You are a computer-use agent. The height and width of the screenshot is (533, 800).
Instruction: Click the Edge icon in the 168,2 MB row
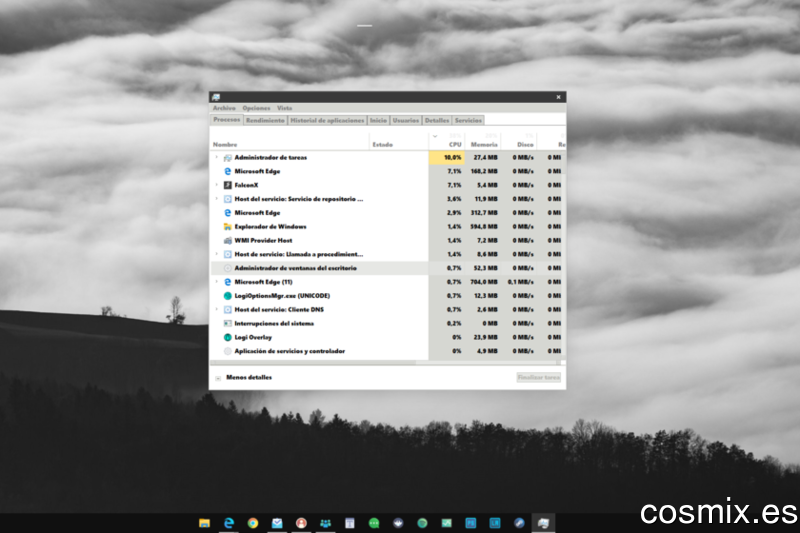pyautogui.click(x=228, y=172)
